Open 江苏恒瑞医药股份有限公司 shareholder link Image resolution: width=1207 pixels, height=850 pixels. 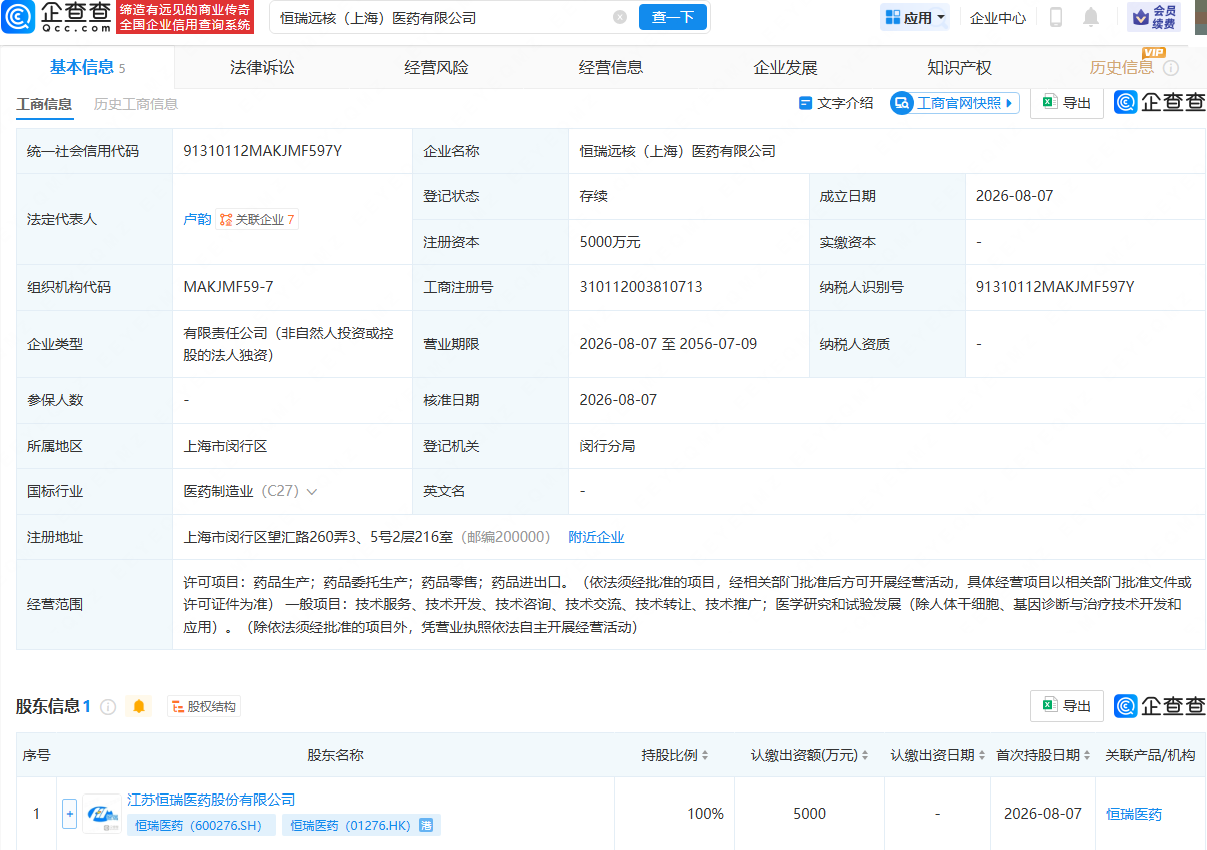pos(212,800)
